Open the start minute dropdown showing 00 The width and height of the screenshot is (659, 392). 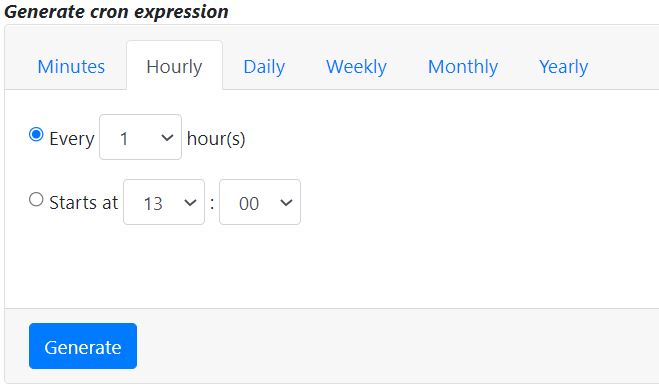tap(260, 202)
